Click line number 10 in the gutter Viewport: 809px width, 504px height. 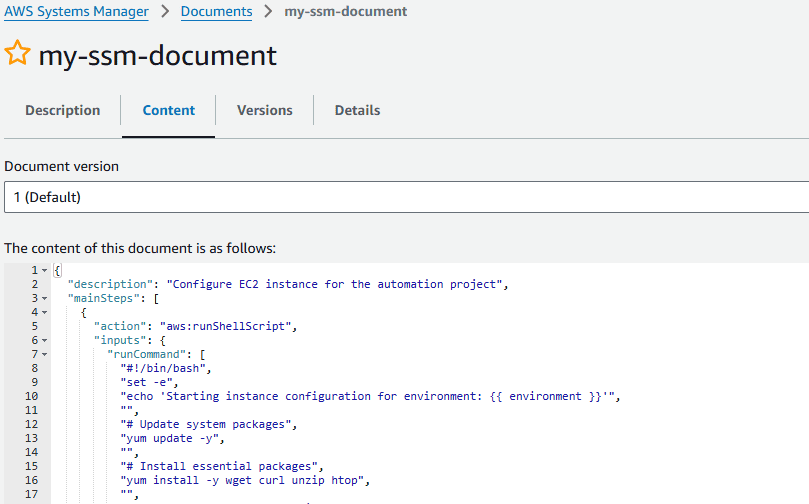(x=33, y=396)
